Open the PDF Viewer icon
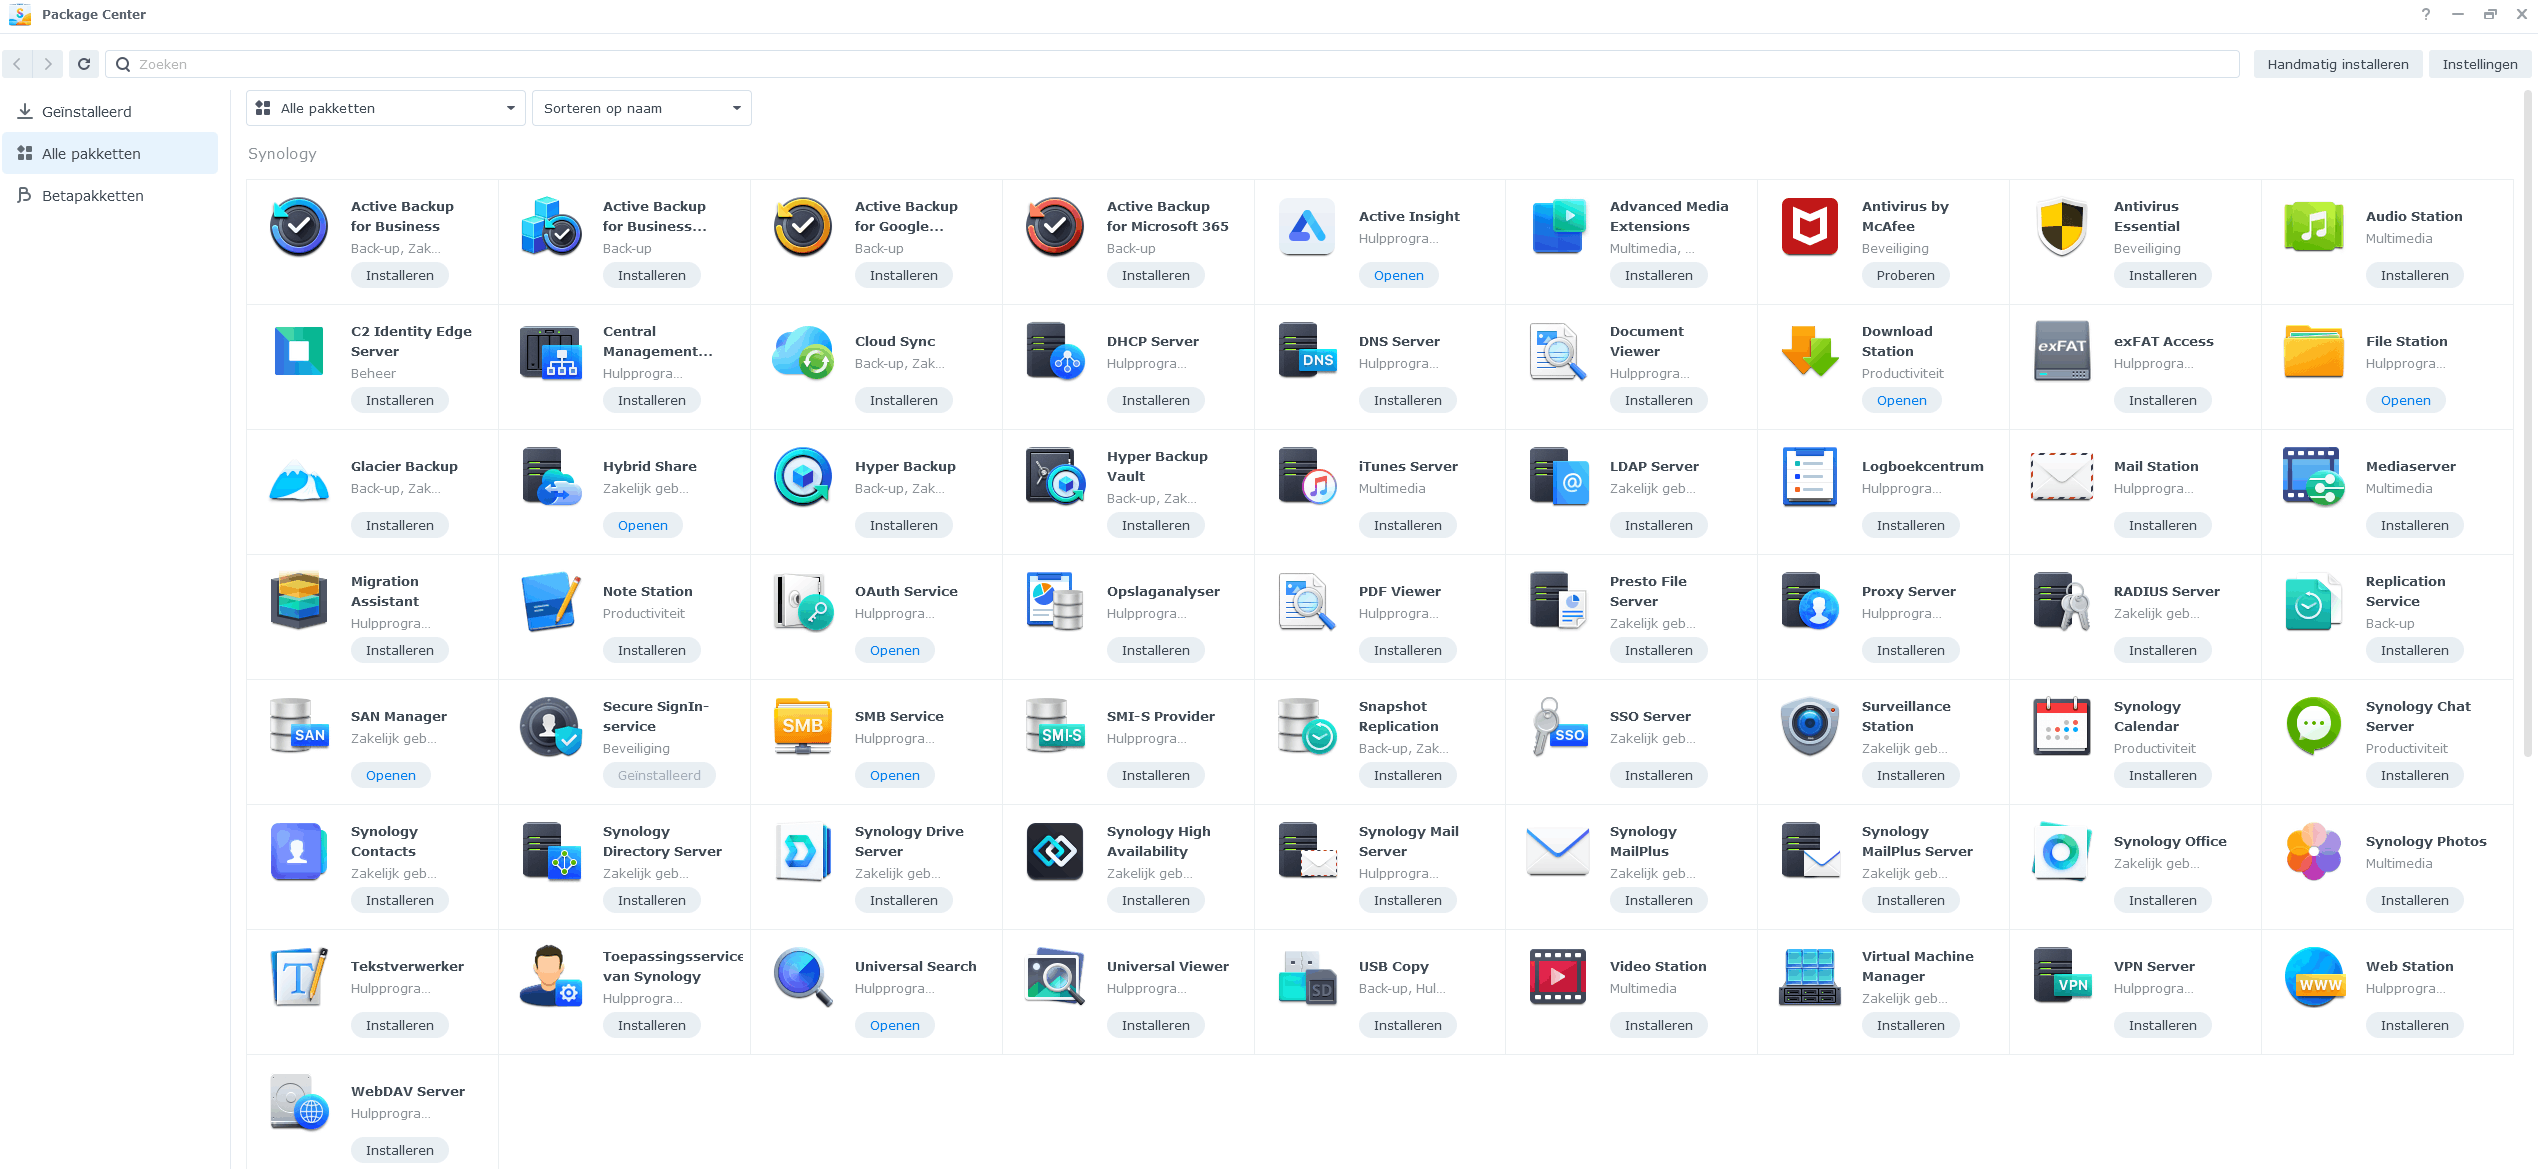Image resolution: width=2538 pixels, height=1169 pixels. coord(1306,602)
